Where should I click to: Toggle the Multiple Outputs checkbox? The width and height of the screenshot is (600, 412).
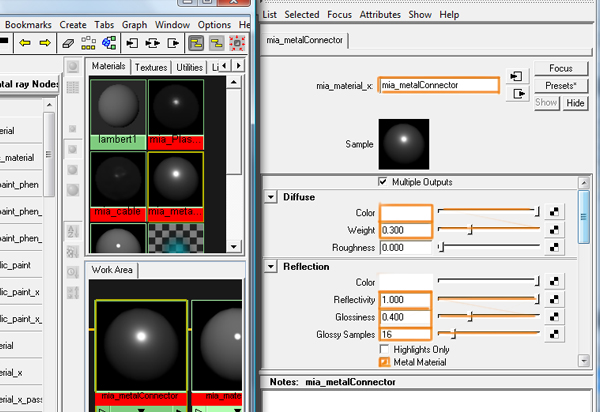[383, 181]
